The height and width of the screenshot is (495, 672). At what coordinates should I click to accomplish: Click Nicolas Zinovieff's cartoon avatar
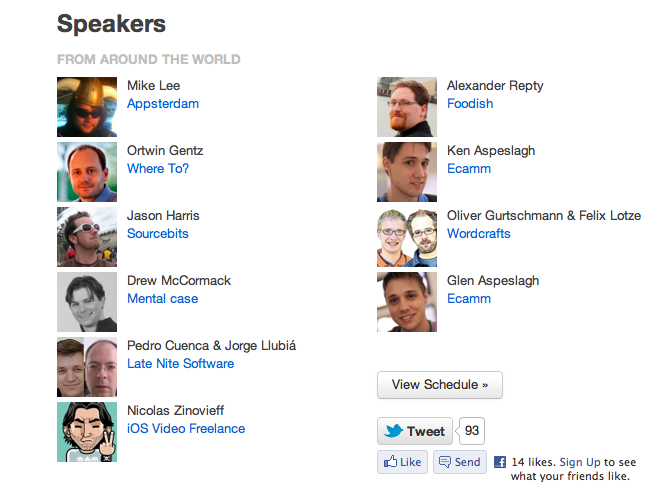click(x=87, y=432)
